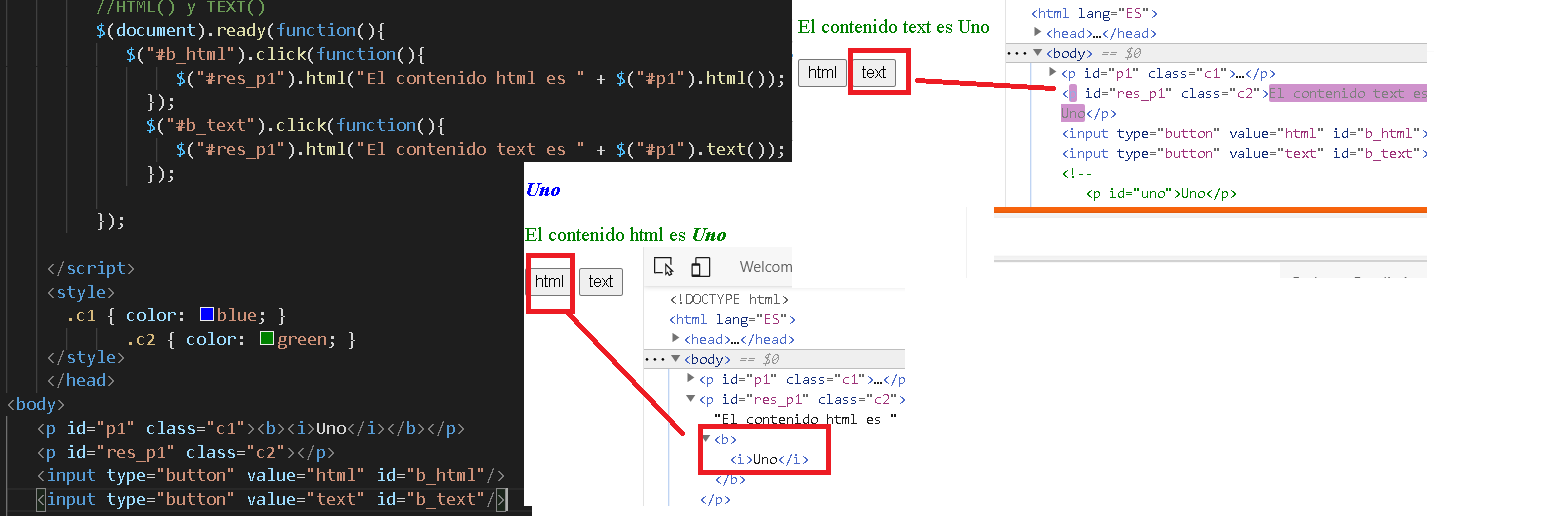
Task: Select the <i>Uno</i> element row
Action: [769, 459]
